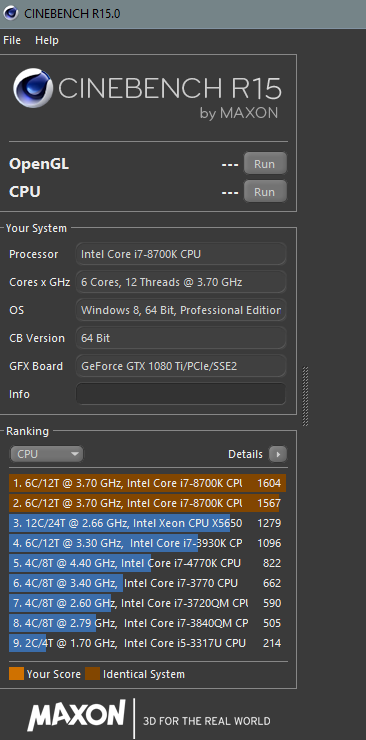
Task: Click the Cinema 4D sphere logo
Action: click(33, 88)
